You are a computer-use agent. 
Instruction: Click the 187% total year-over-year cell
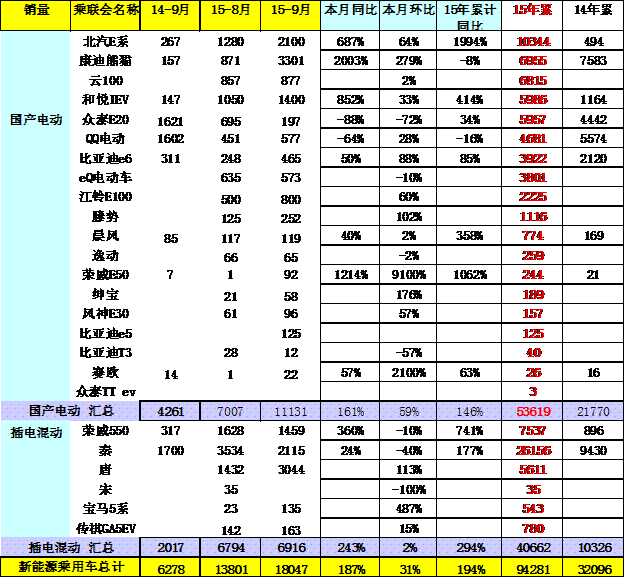pos(351,569)
